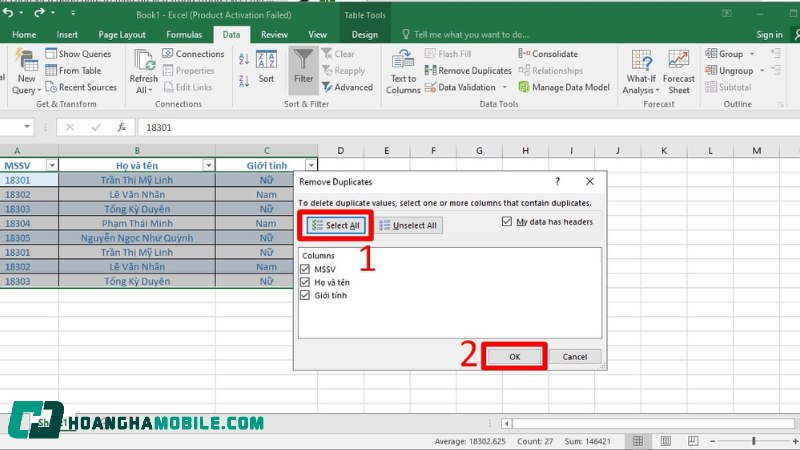Click the zoom slider handle
800x450 pixels.
tap(754, 441)
